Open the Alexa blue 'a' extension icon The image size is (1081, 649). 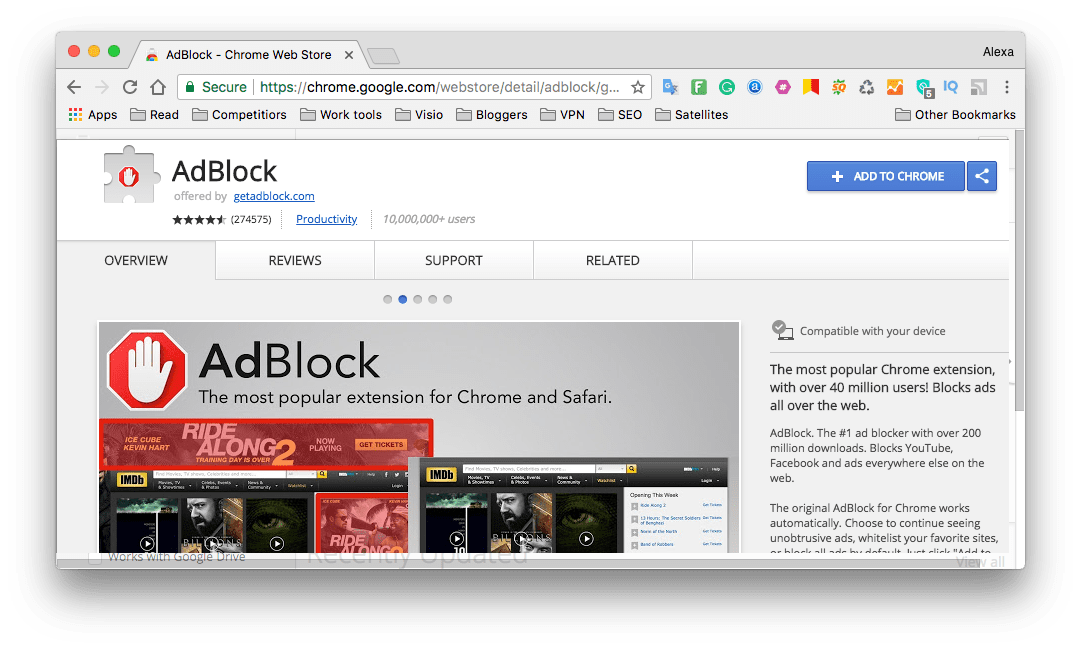[755, 87]
